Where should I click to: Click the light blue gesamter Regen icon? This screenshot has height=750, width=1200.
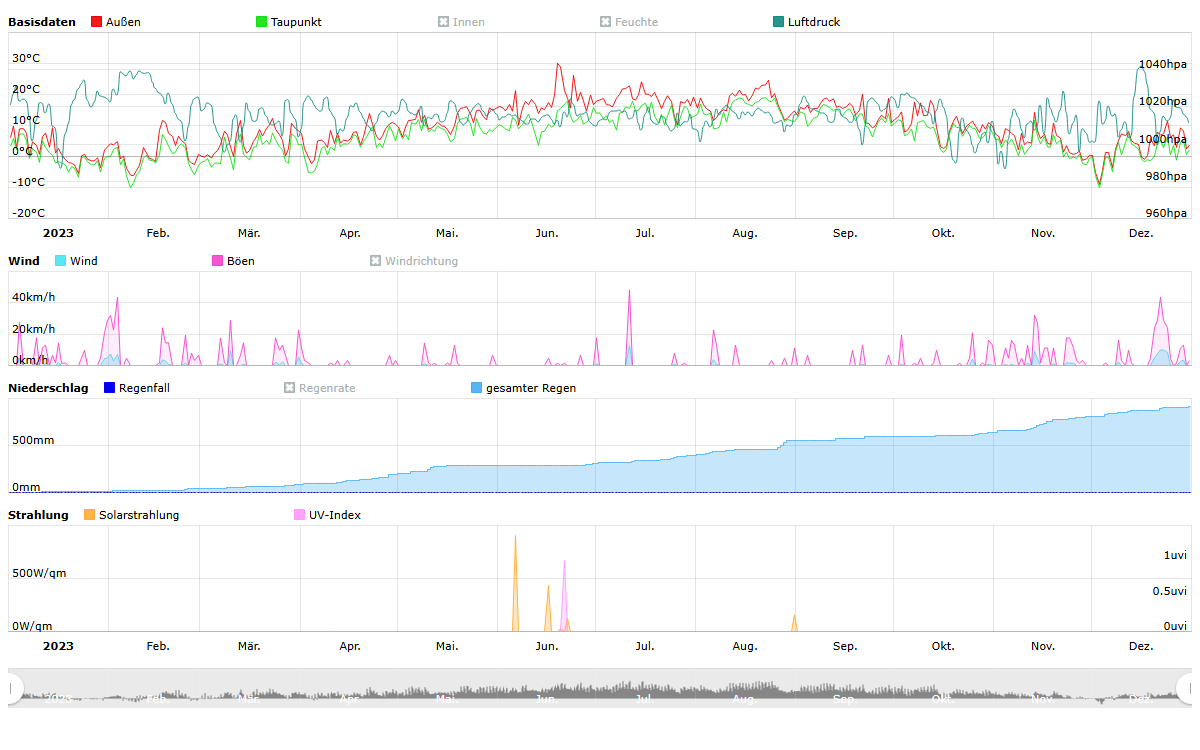(x=477, y=388)
